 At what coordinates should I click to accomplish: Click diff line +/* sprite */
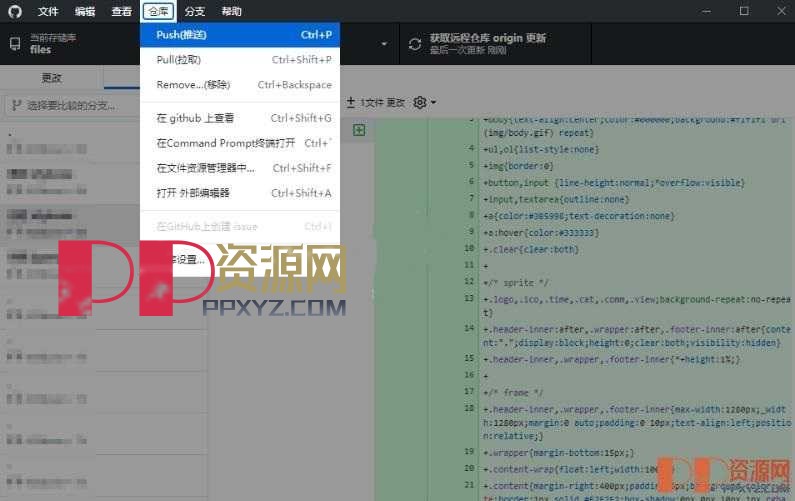click(516, 283)
